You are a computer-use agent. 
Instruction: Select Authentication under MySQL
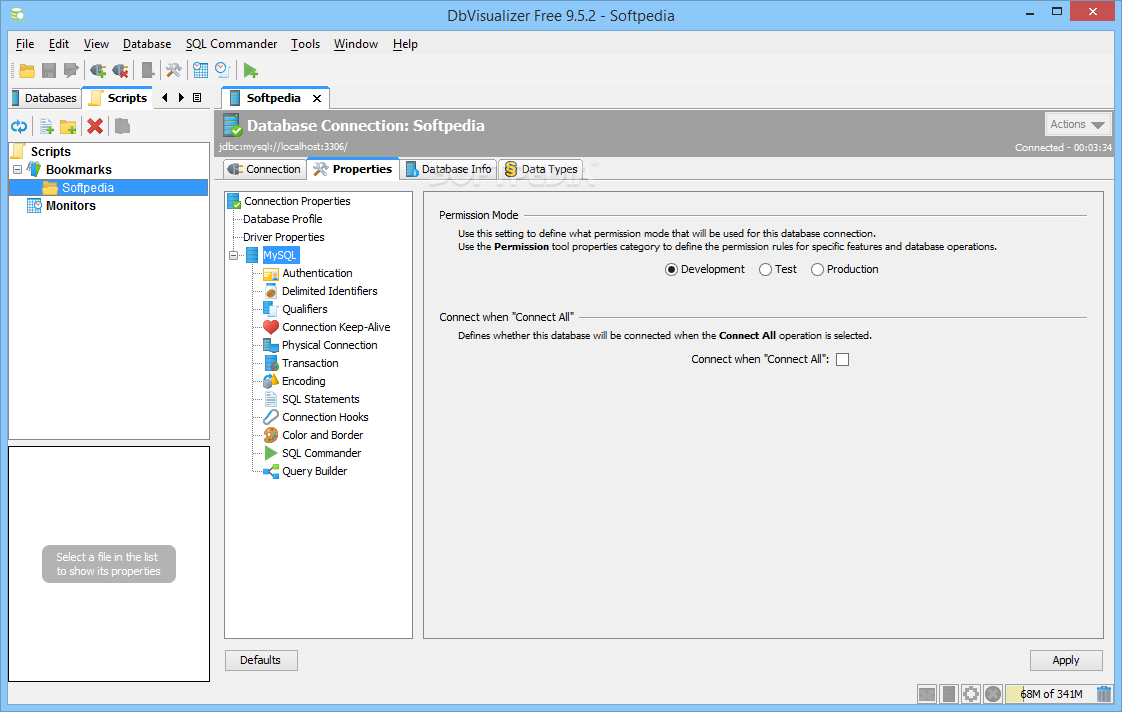click(x=308, y=273)
